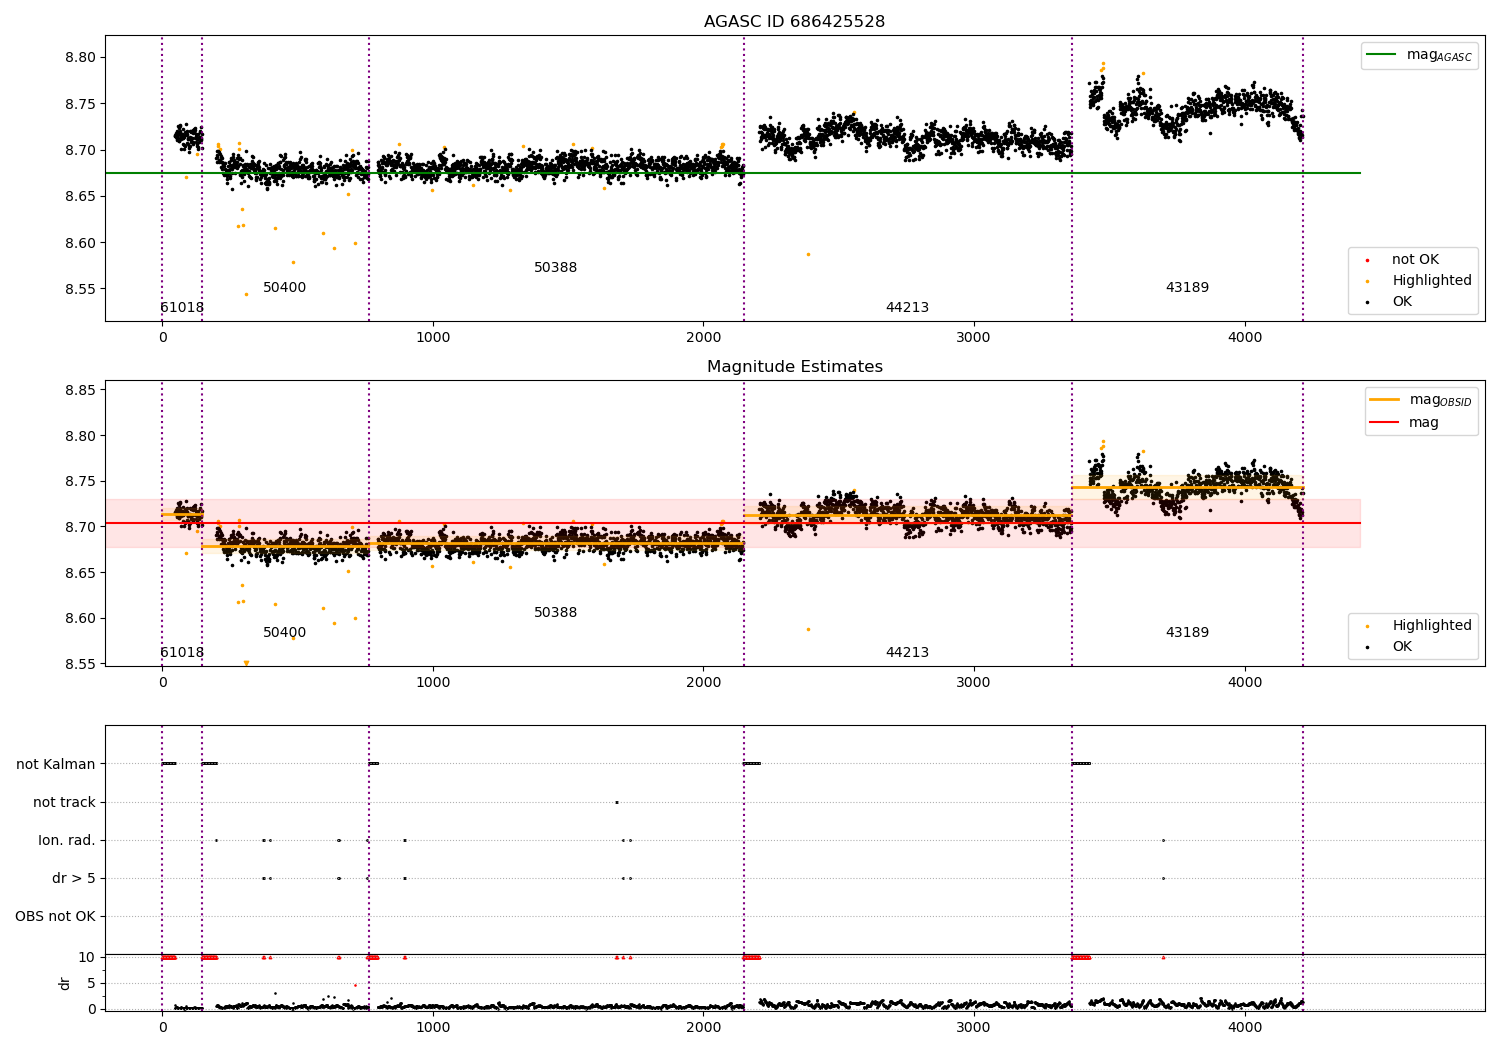Click x-tick 2000 under the AGASC ID plot
This screenshot has height=1050, width=1500.
(x=703, y=338)
